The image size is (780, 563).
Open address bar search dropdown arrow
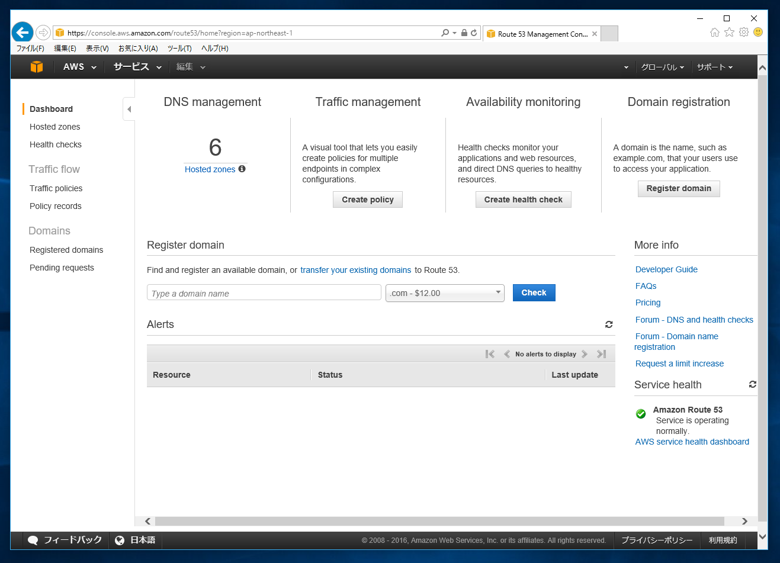click(455, 33)
